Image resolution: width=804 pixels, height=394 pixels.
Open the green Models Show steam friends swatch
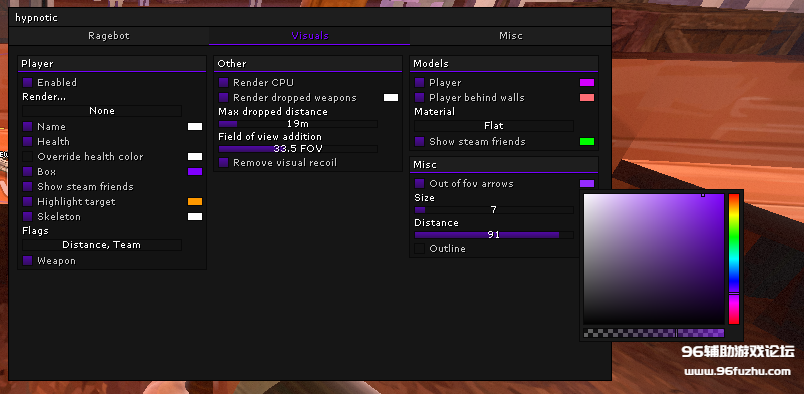click(x=587, y=142)
